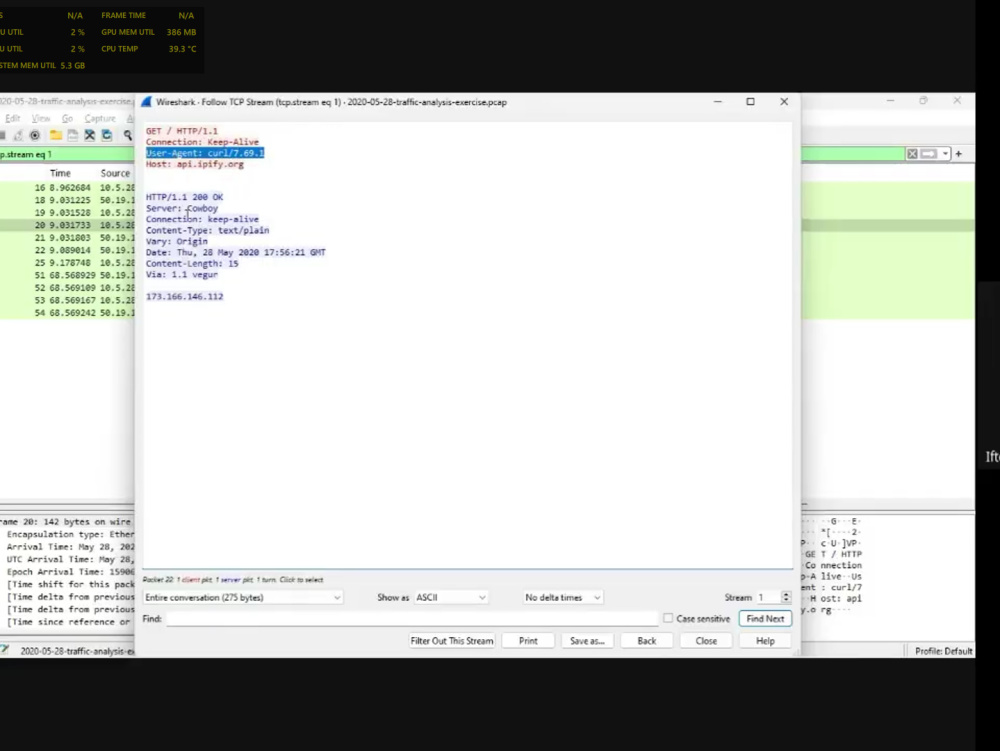
Task: Click the Back button
Action: tap(647, 641)
